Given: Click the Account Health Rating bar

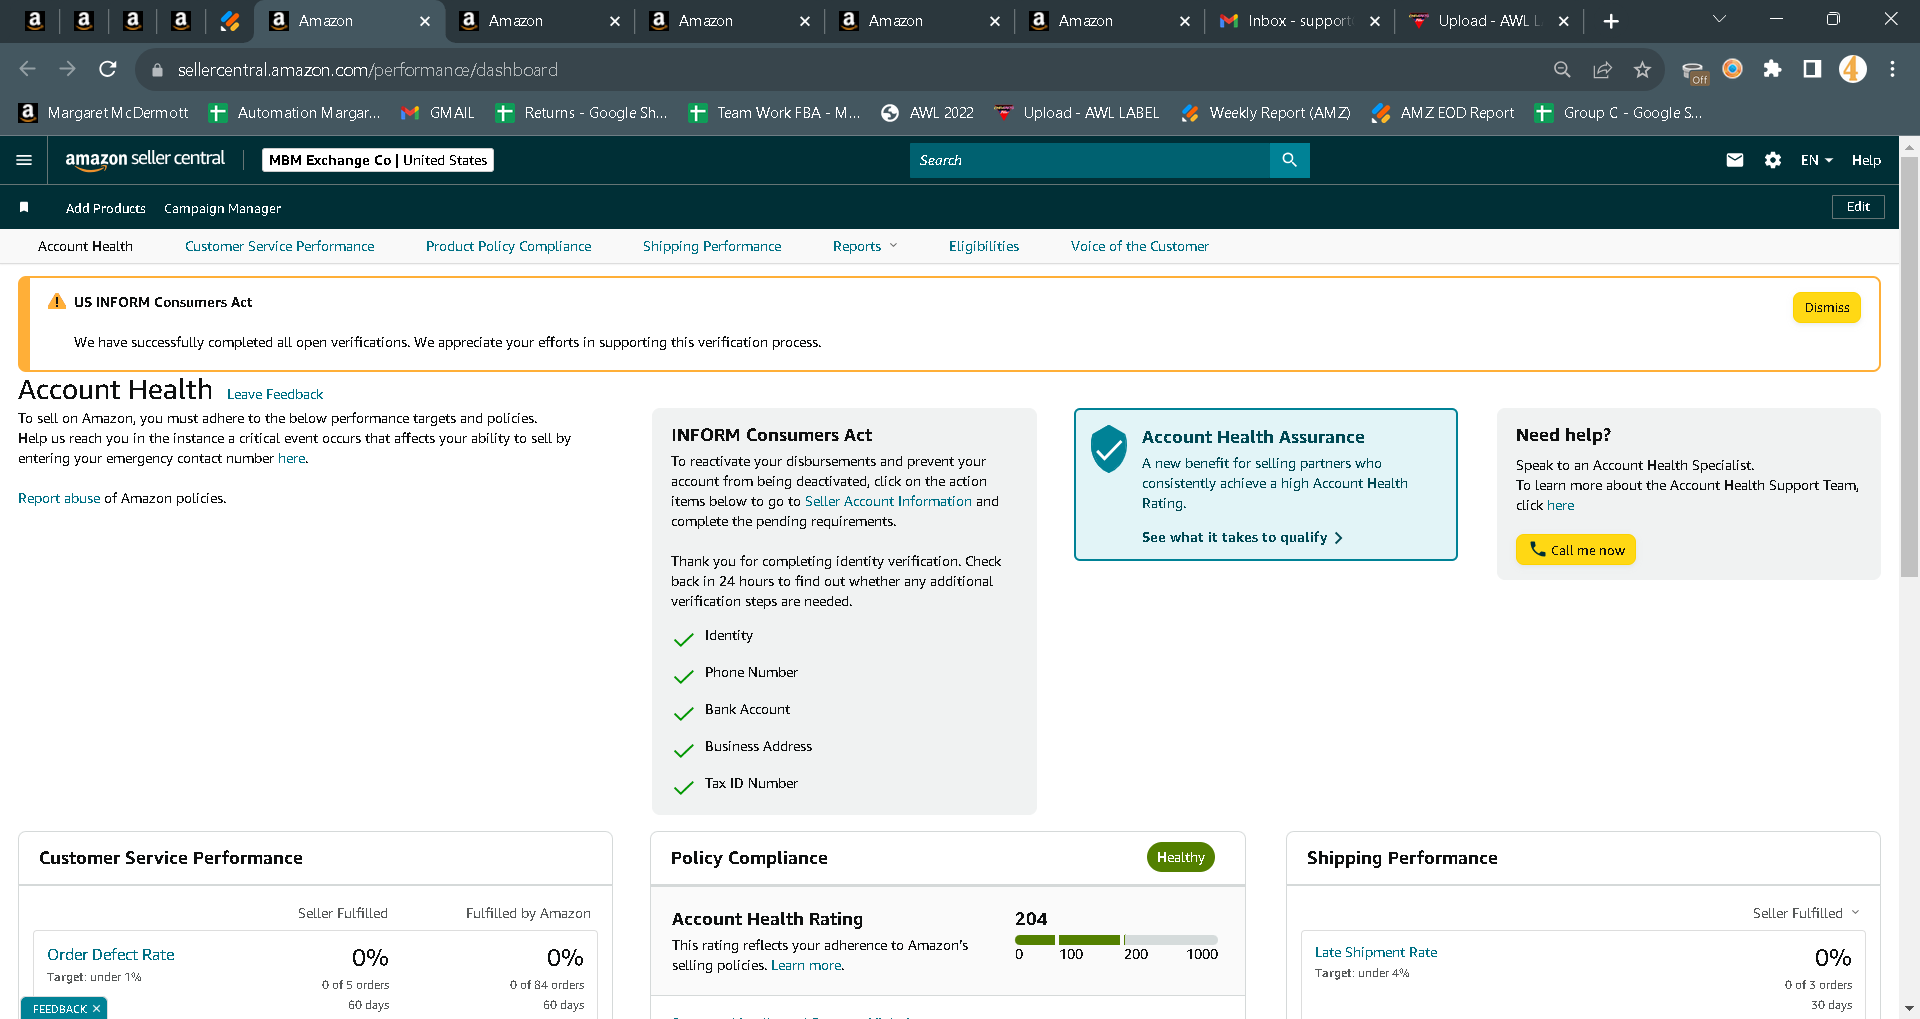Looking at the screenshot, I should (1116, 940).
